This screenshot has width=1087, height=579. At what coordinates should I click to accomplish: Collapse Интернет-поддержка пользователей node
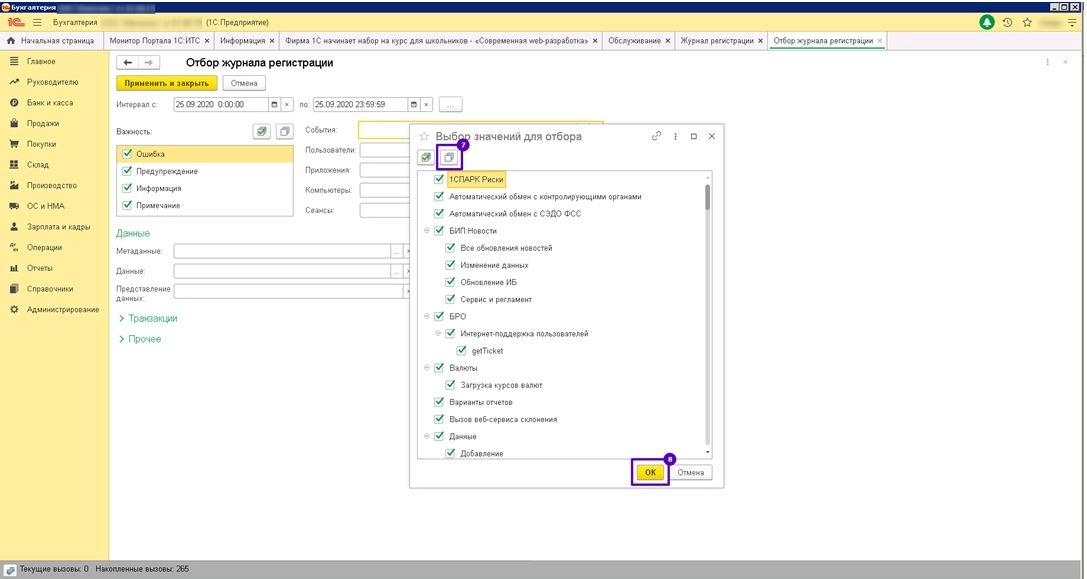[x=438, y=334]
